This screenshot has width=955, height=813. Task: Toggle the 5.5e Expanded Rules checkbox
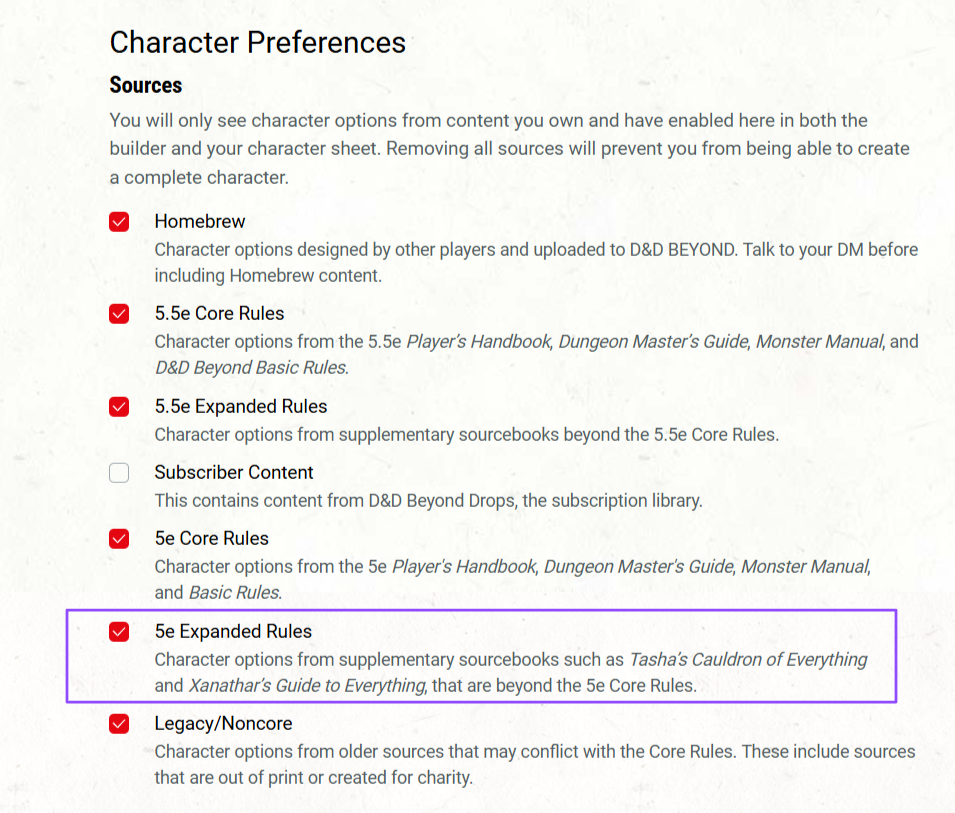point(119,406)
